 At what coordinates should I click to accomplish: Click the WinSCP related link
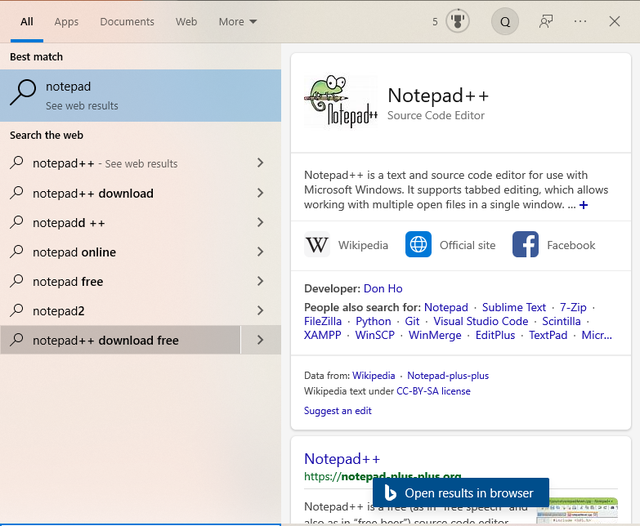tap(375, 335)
